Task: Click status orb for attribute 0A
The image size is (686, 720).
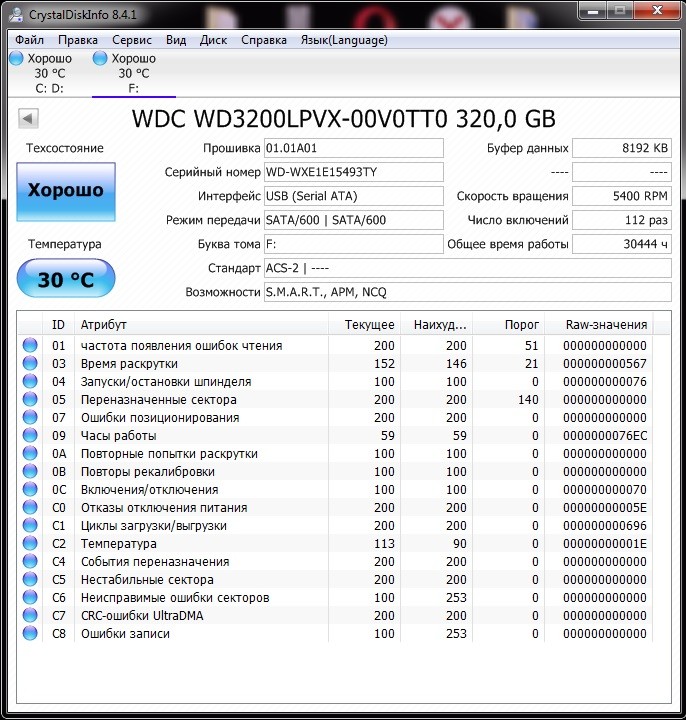Action: point(30,453)
